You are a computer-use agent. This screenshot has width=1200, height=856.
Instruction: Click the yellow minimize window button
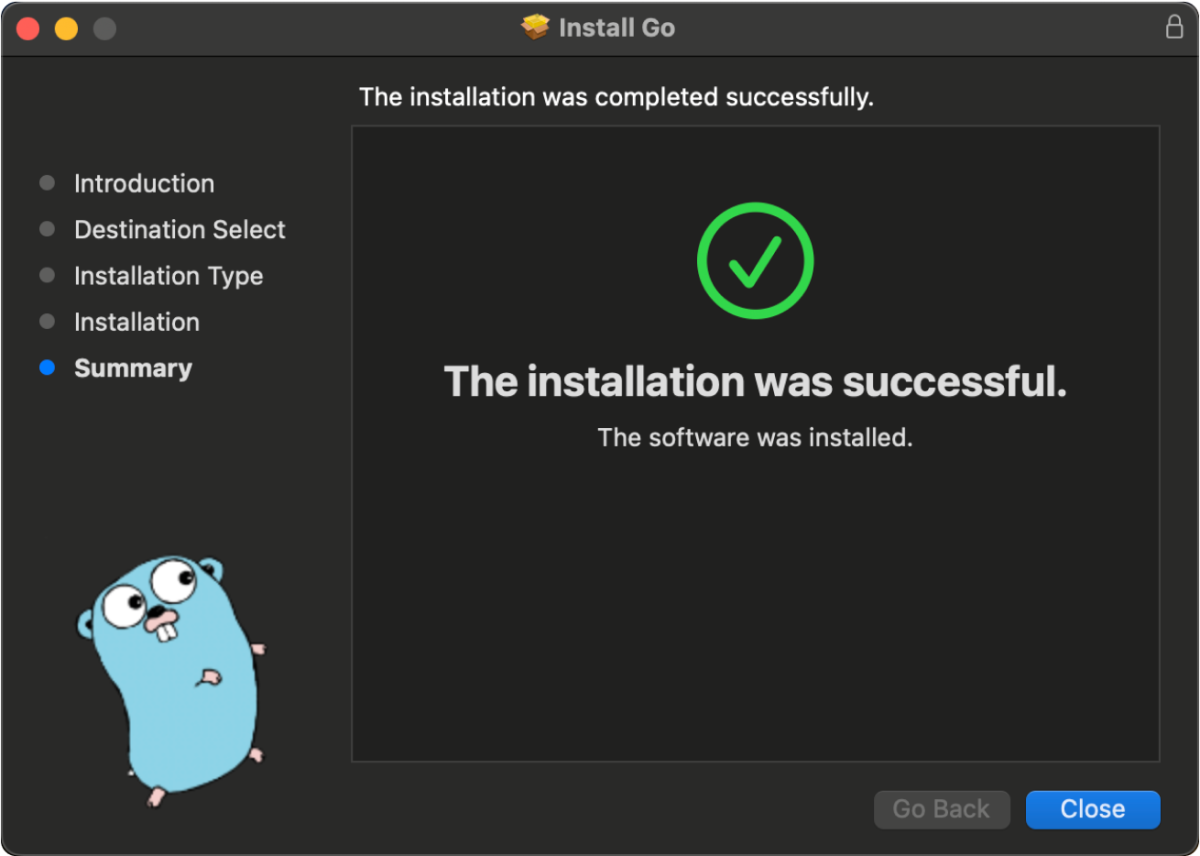(x=66, y=28)
